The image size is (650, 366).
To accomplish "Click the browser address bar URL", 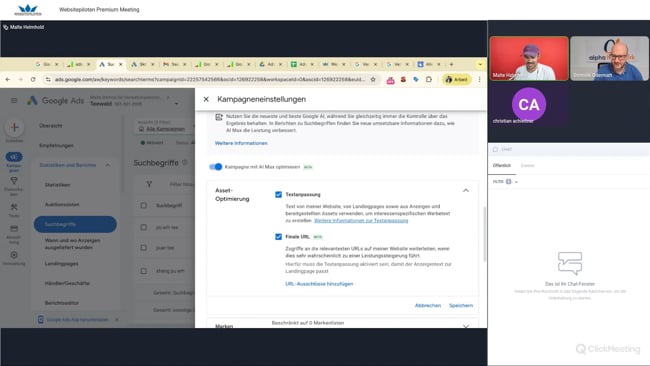I will click(x=210, y=79).
